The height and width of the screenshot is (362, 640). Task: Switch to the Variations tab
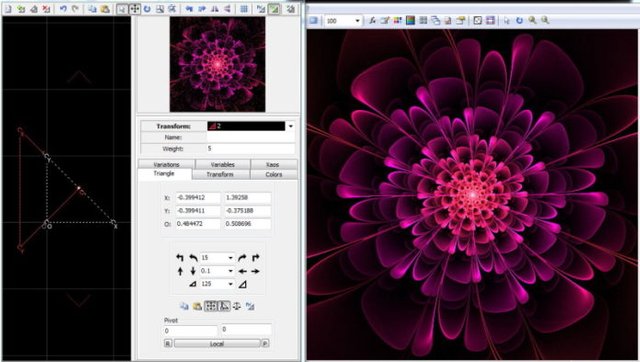click(167, 164)
